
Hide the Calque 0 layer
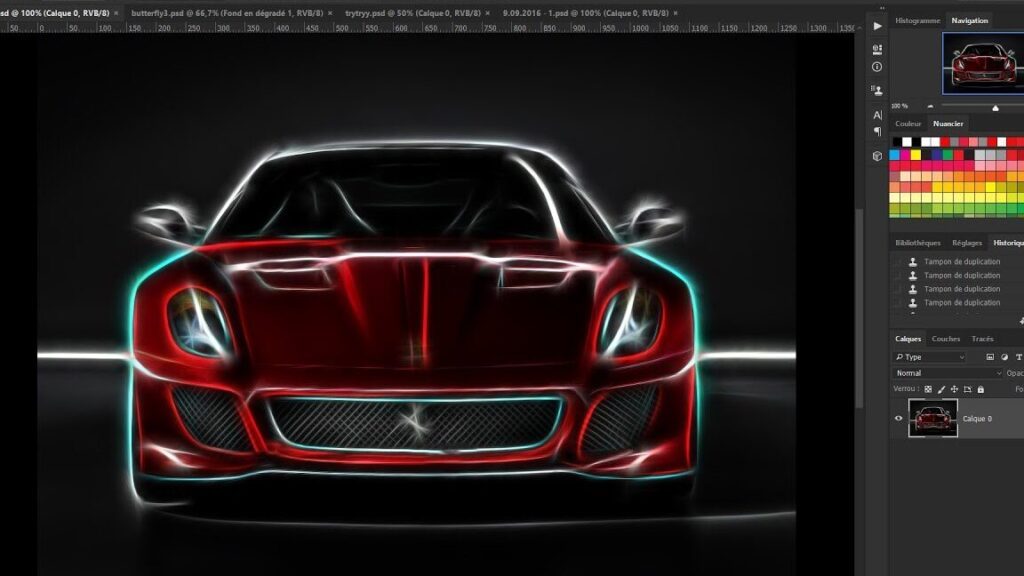coord(899,419)
